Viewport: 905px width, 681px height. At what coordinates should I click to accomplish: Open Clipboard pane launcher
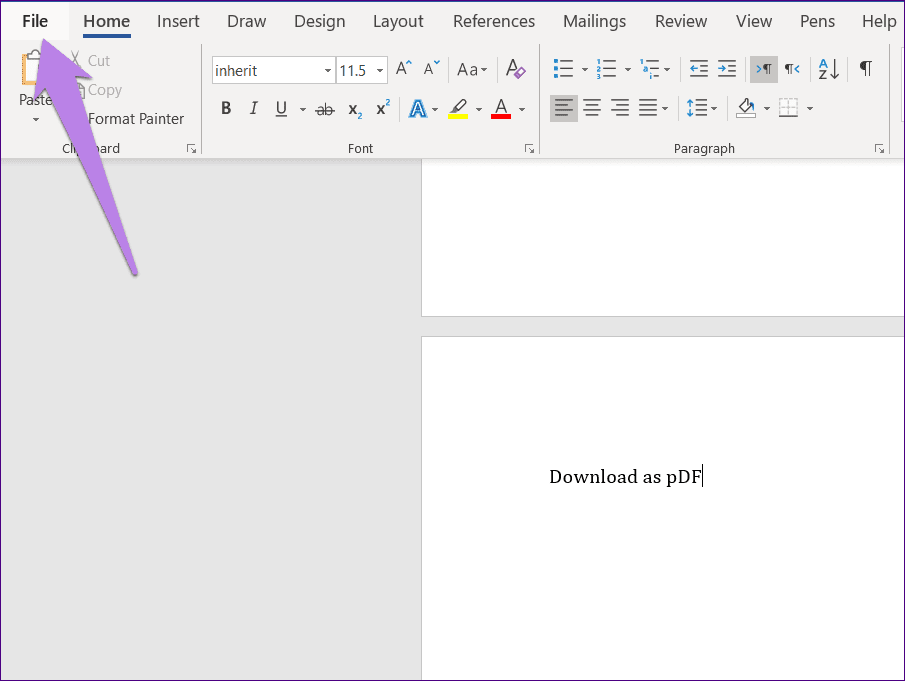click(x=192, y=149)
